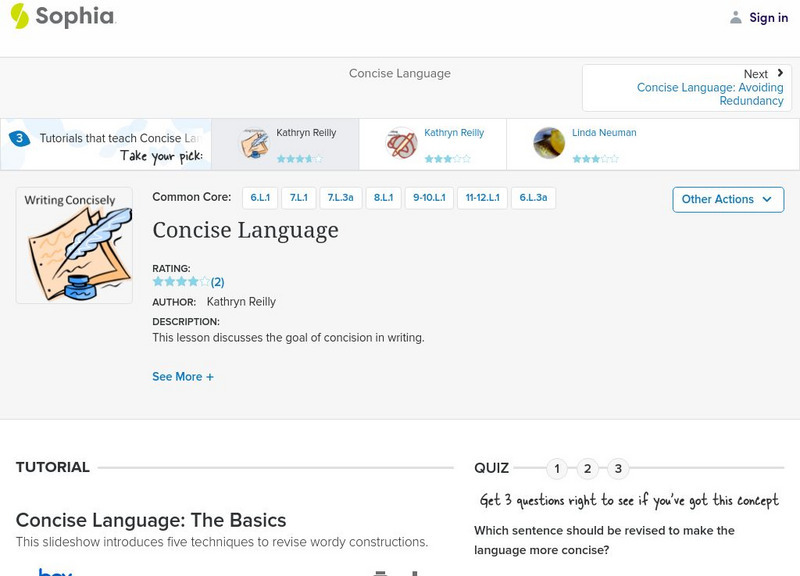Open Common Core standard 7.L.1
The height and width of the screenshot is (576, 800).
(299, 198)
